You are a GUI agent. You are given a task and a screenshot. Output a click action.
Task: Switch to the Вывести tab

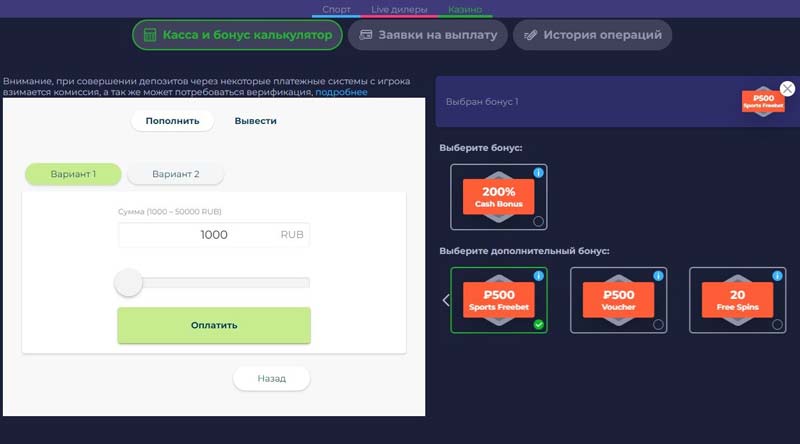click(255, 121)
